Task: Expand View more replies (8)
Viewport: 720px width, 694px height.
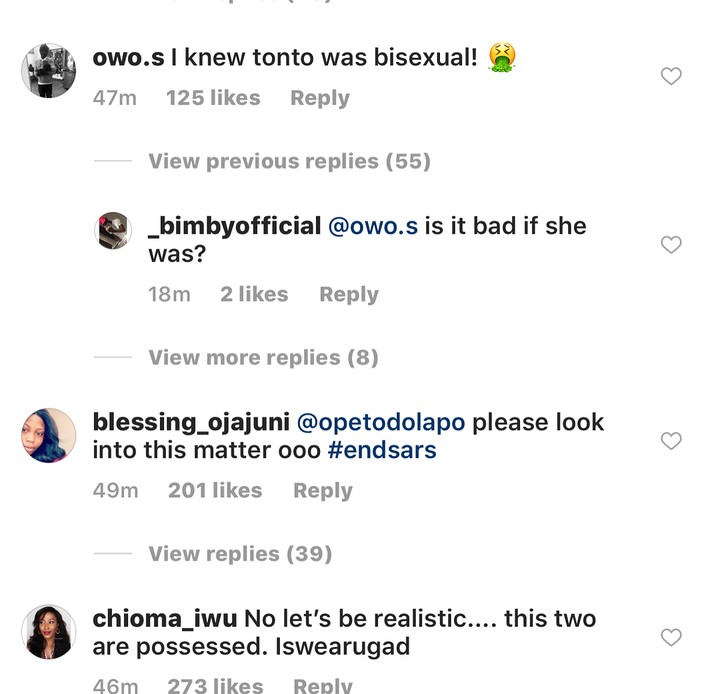Action: (263, 357)
